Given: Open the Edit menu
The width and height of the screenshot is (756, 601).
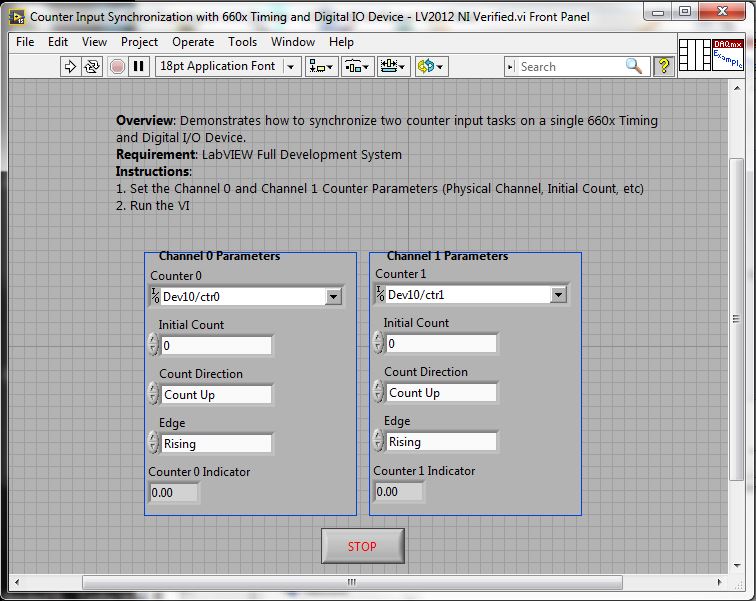Looking at the screenshot, I should 58,42.
